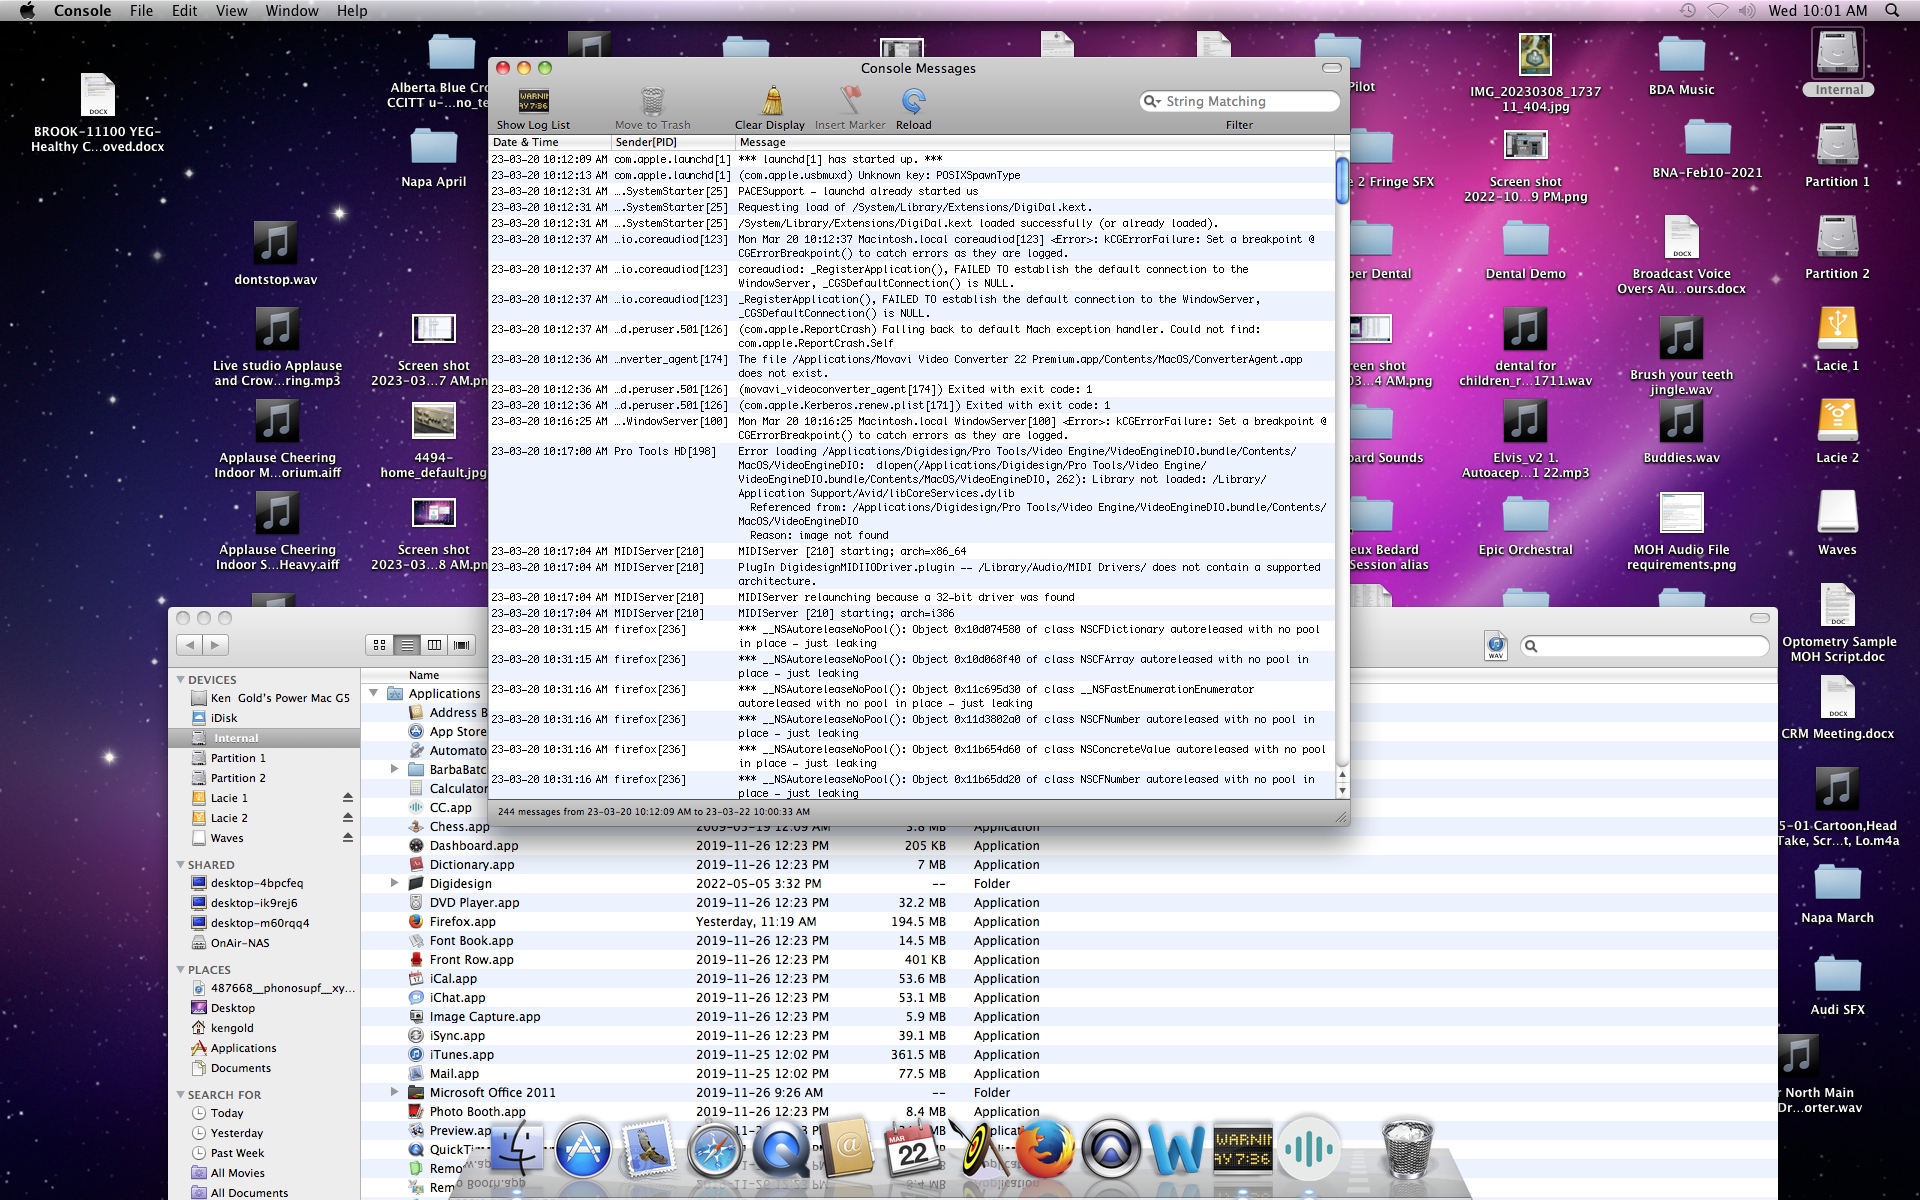Open Firefox from the Dock
This screenshot has width=1920, height=1200.
coord(1045,1148)
